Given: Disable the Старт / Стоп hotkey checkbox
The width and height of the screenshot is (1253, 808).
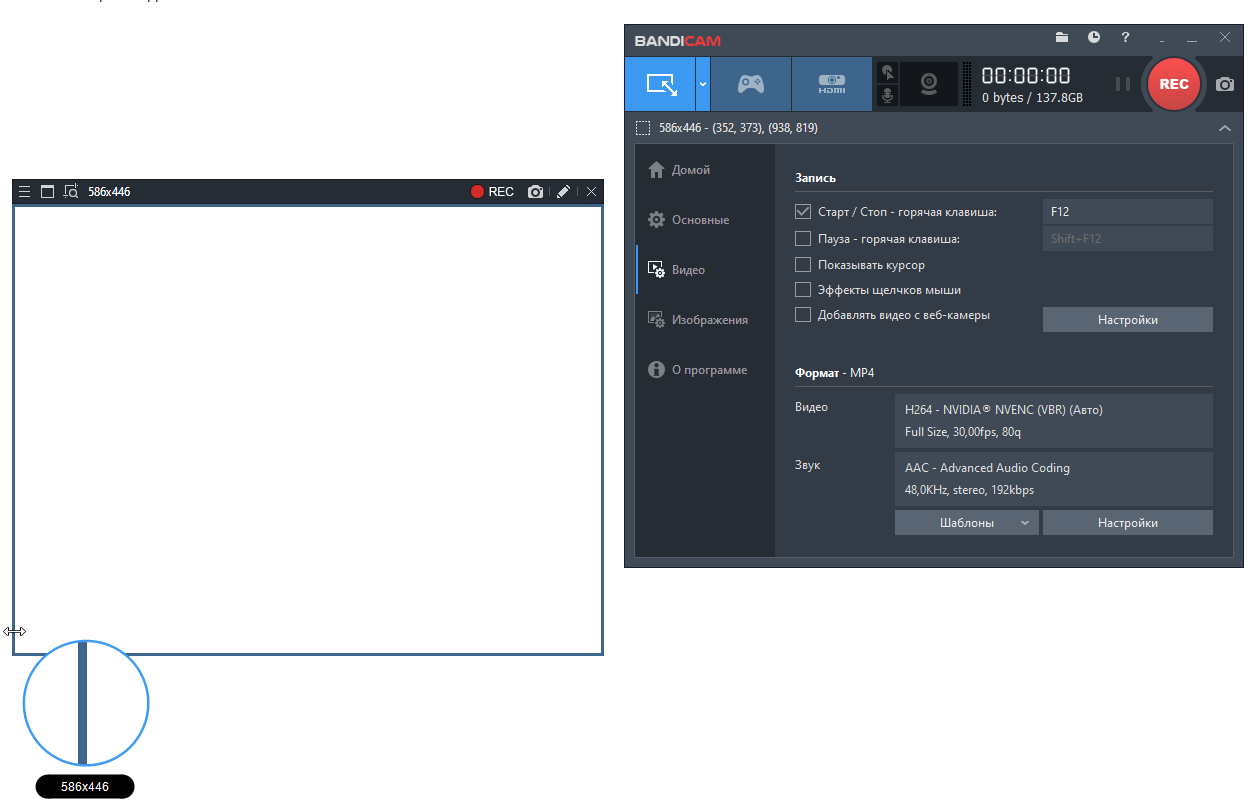Looking at the screenshot, I should [802, 212].
